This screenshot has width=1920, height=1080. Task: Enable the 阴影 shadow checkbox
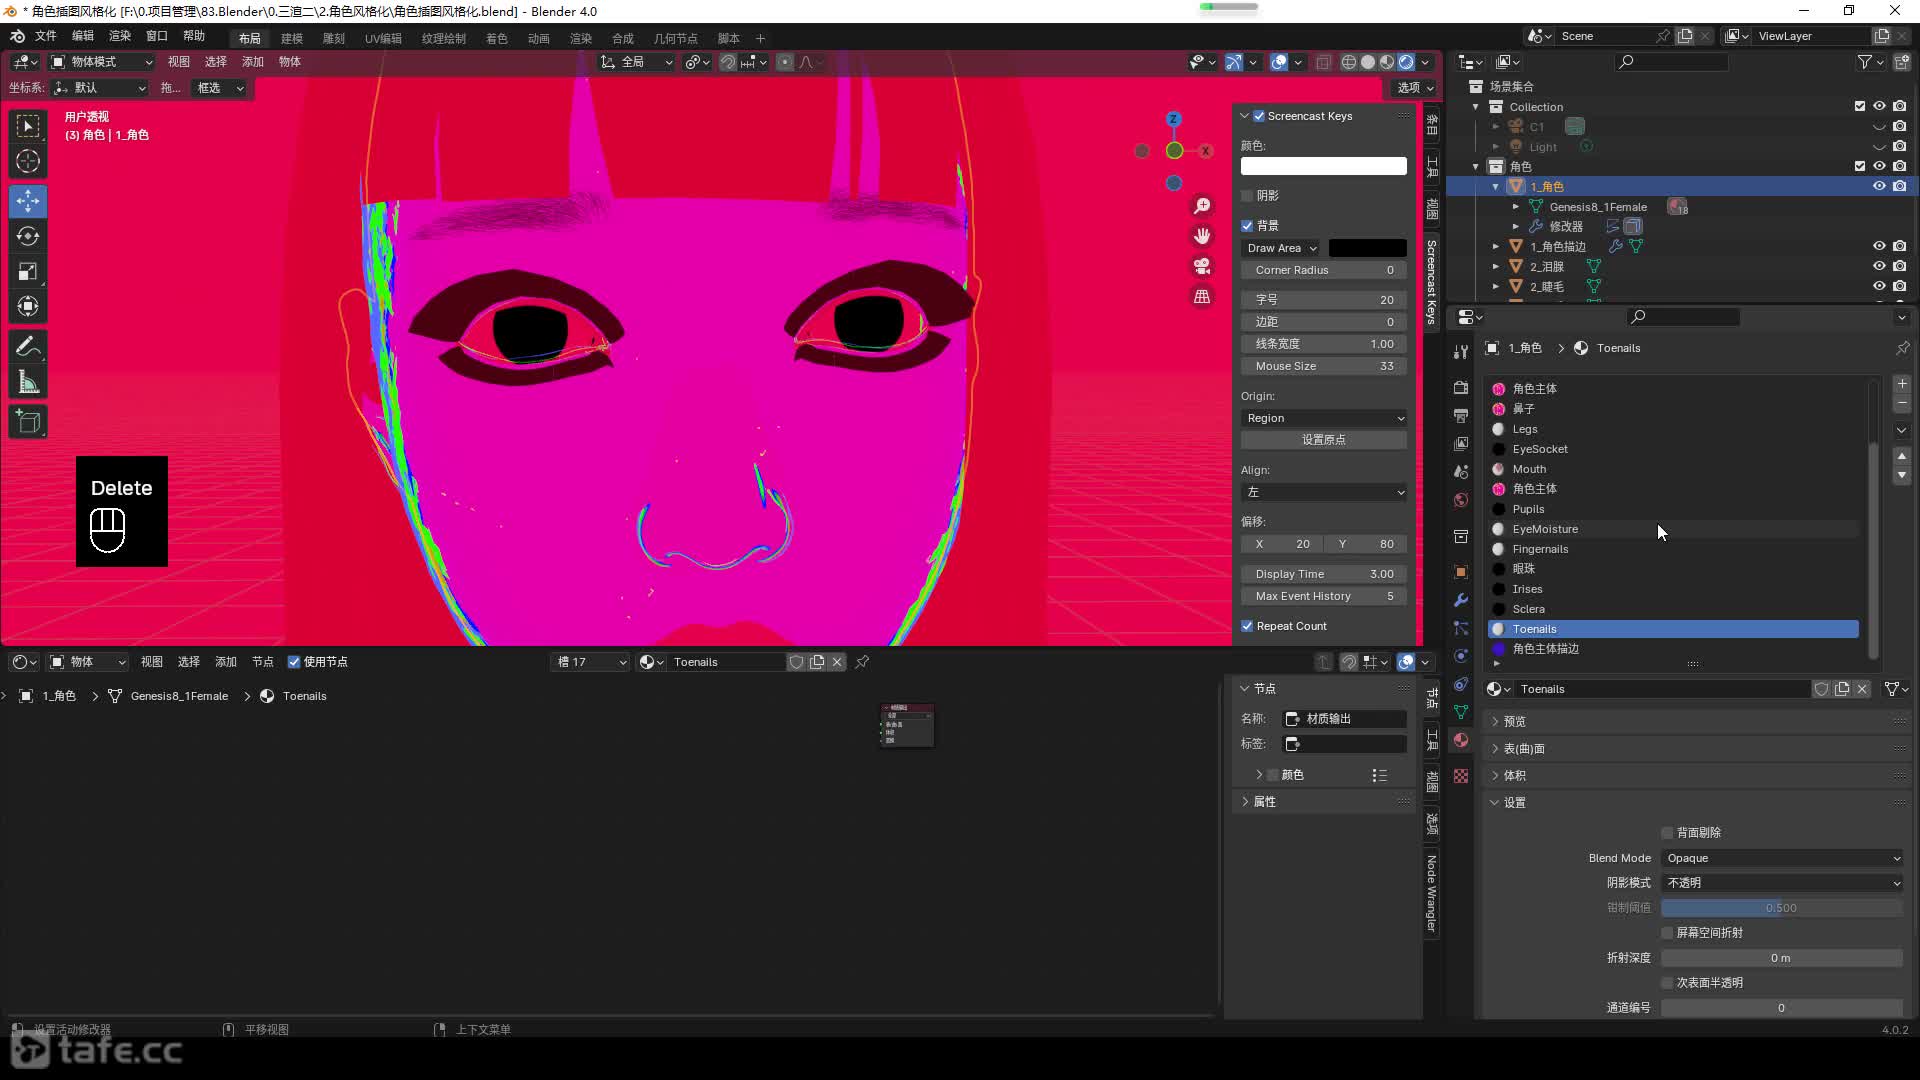1247,196
